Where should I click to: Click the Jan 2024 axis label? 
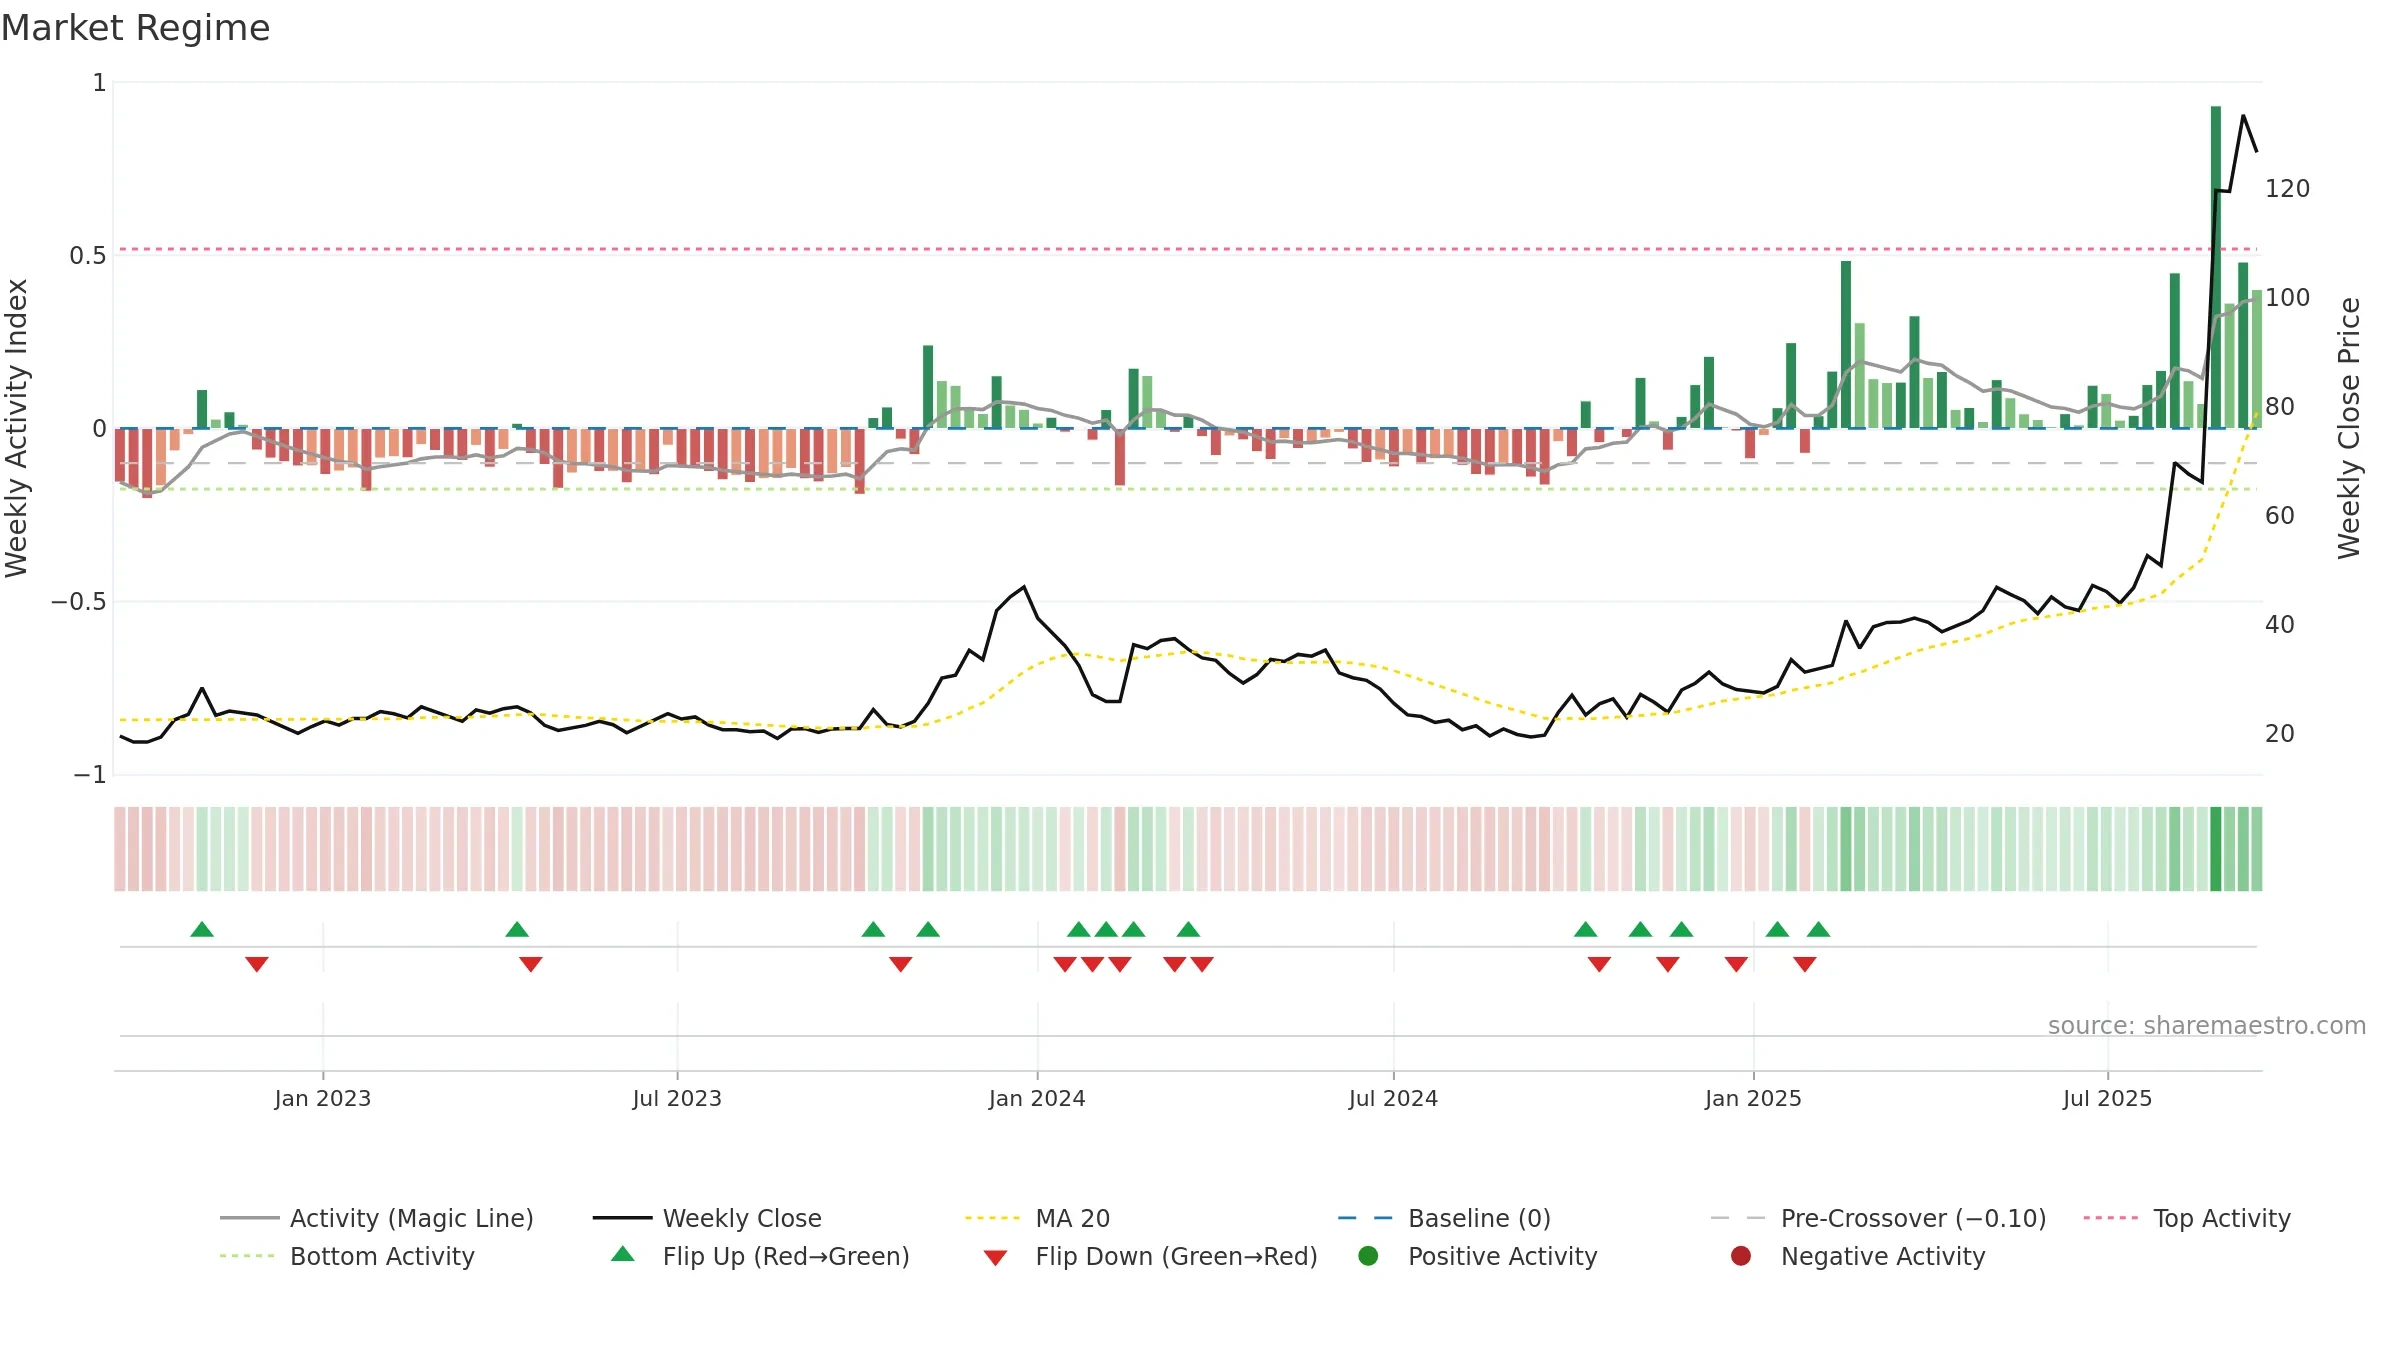(x=1037, y=1098)
